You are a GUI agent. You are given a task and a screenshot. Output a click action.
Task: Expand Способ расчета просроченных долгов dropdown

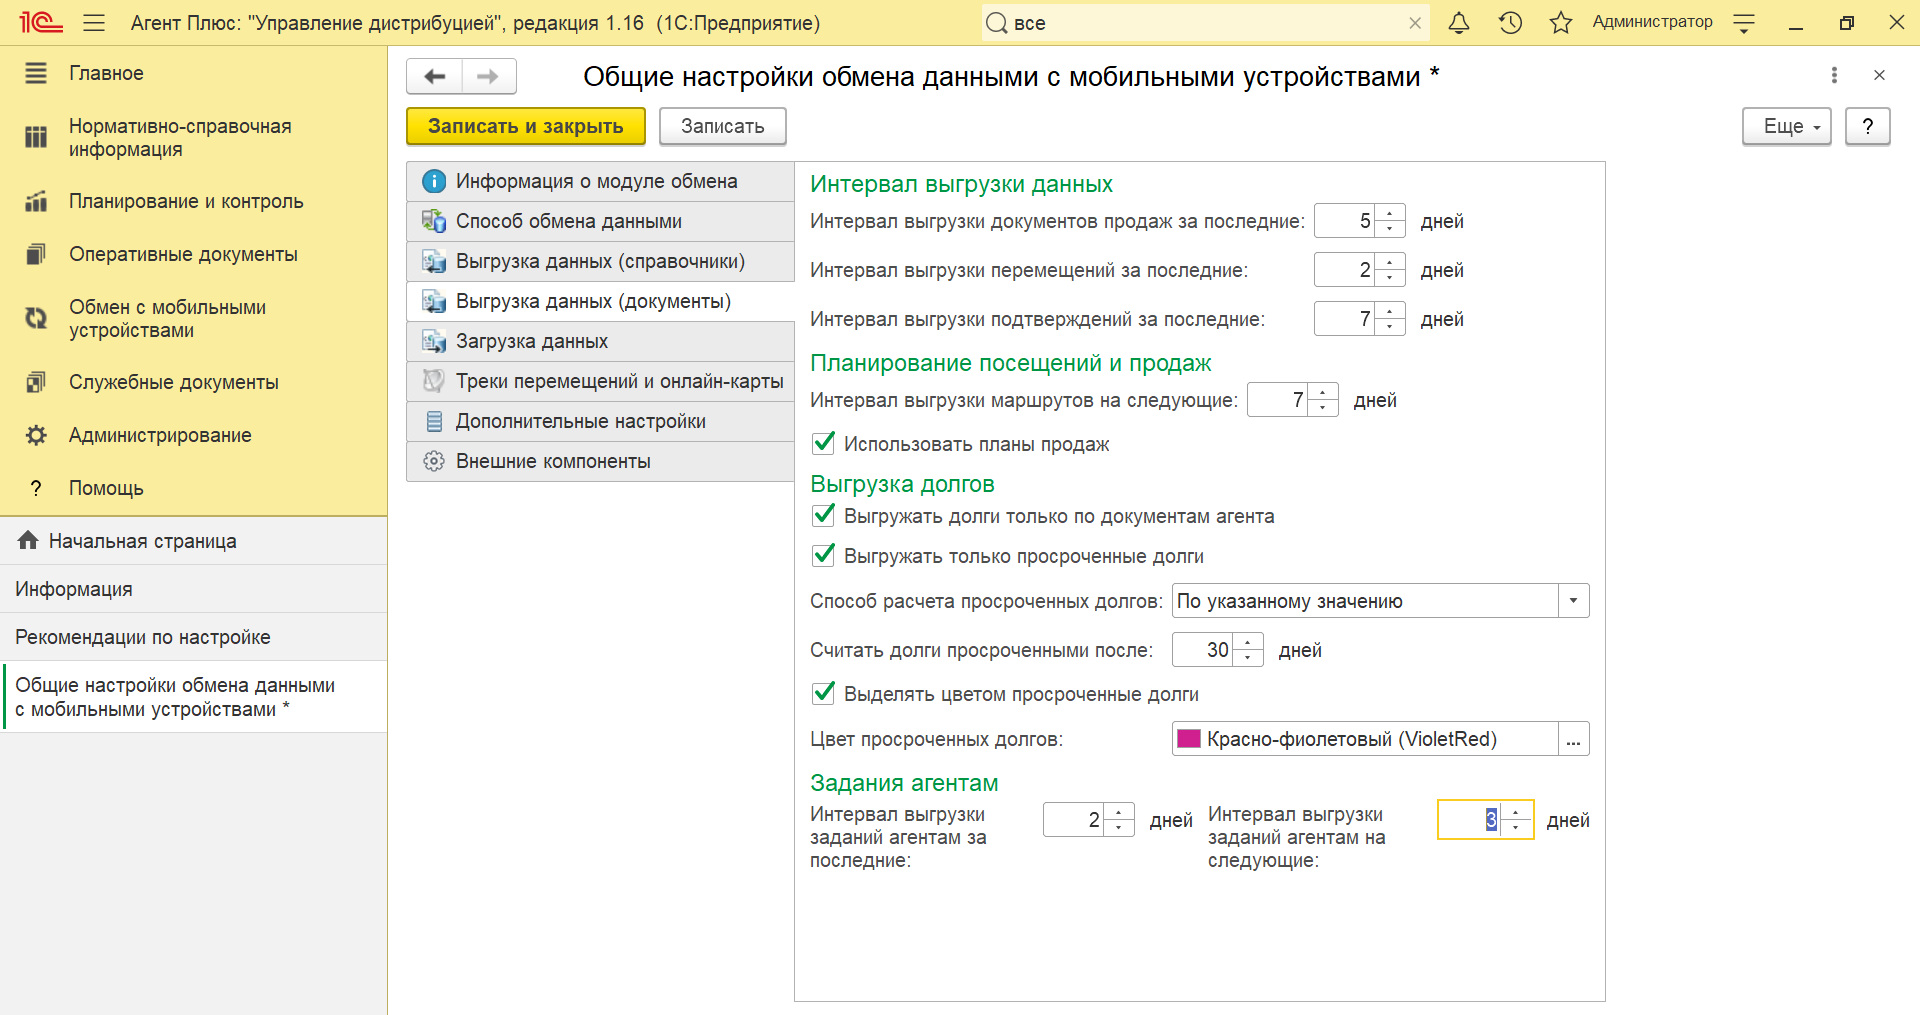click(x=1573, y=601)
